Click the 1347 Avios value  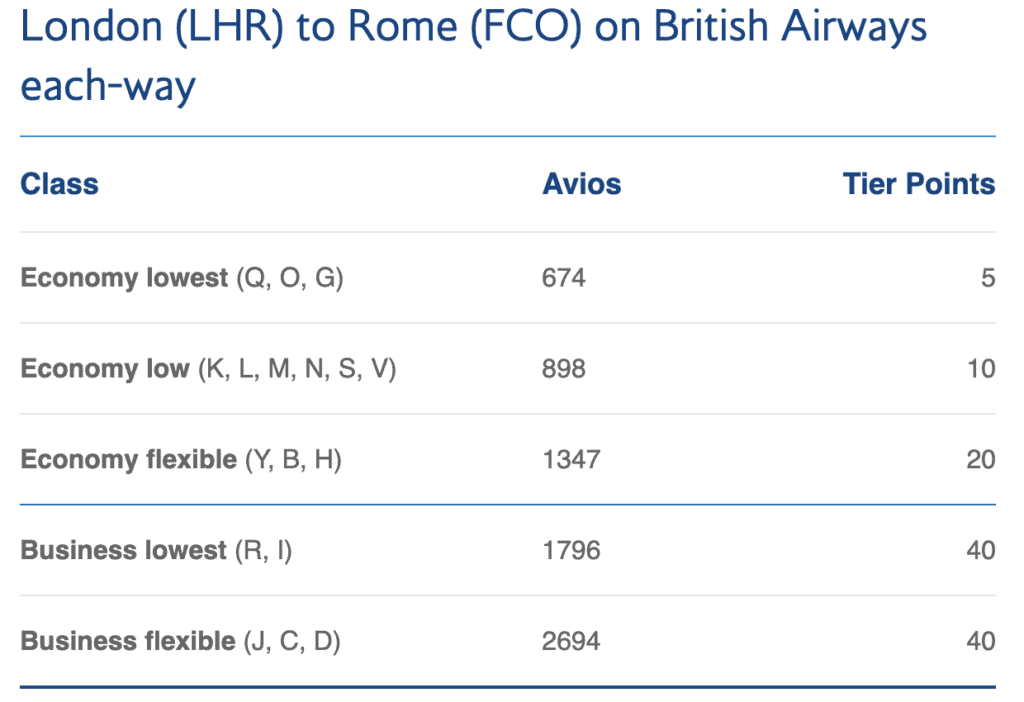[571, 460]
